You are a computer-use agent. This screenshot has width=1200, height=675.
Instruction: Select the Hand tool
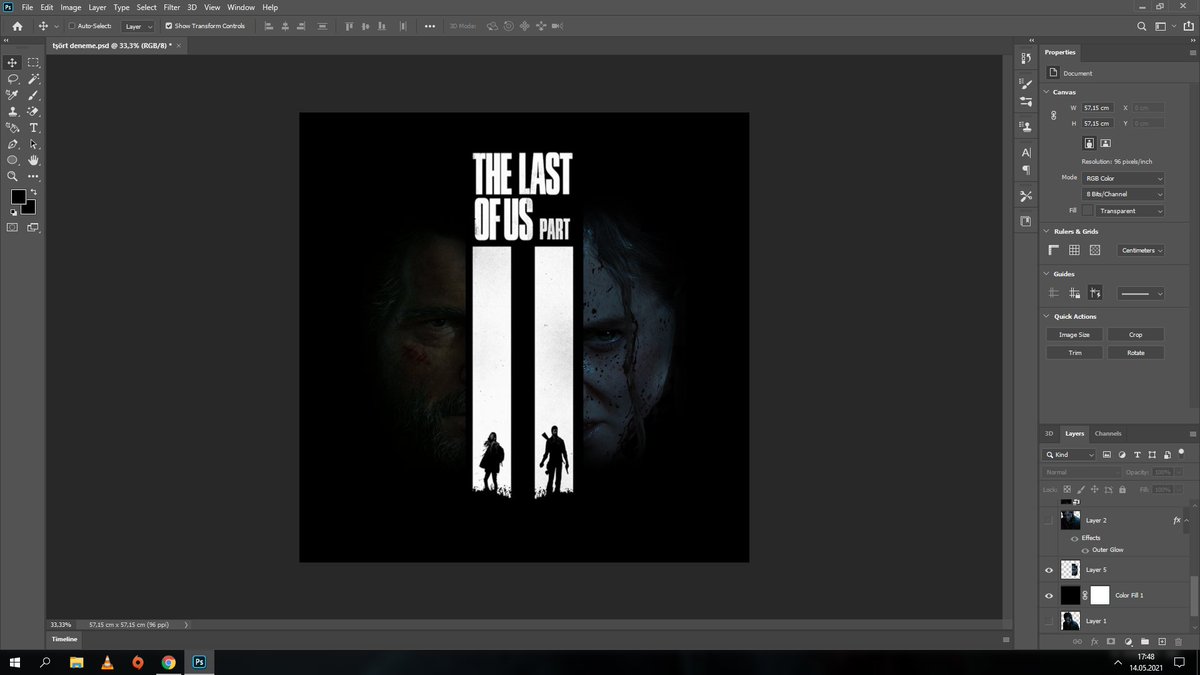point(33,160)
